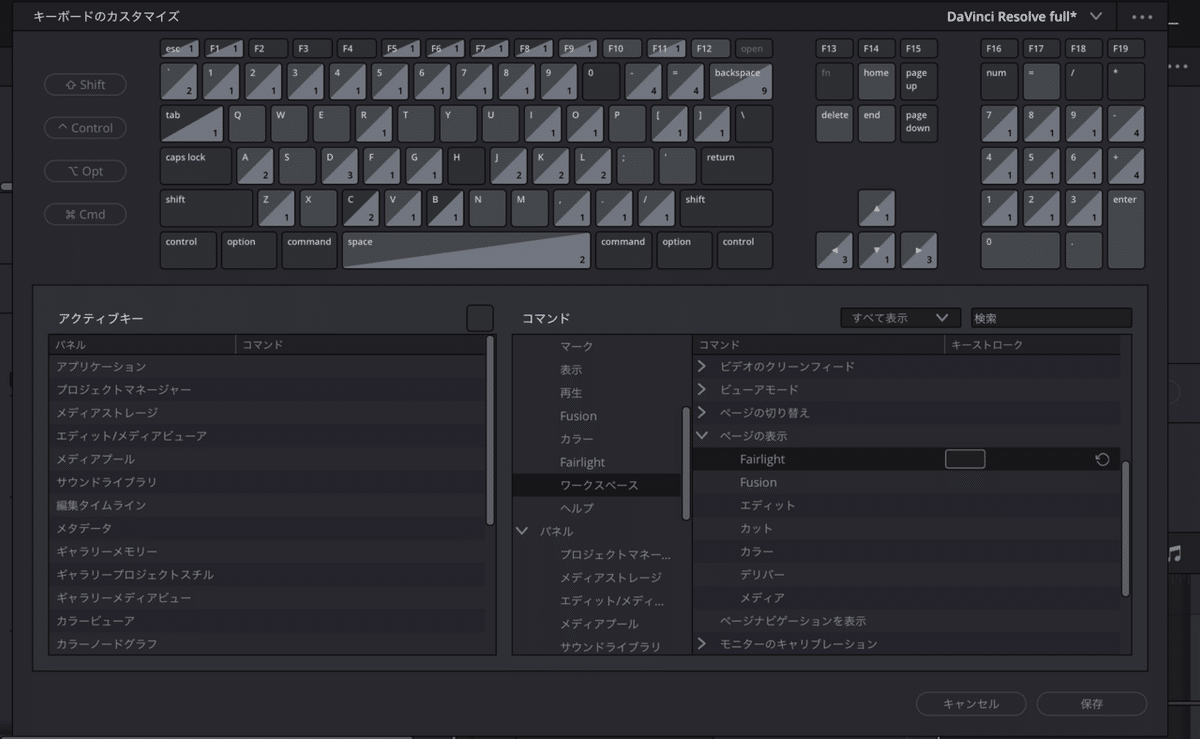
Task: Click the active key indicator box
Action: (x=480, y=318)
